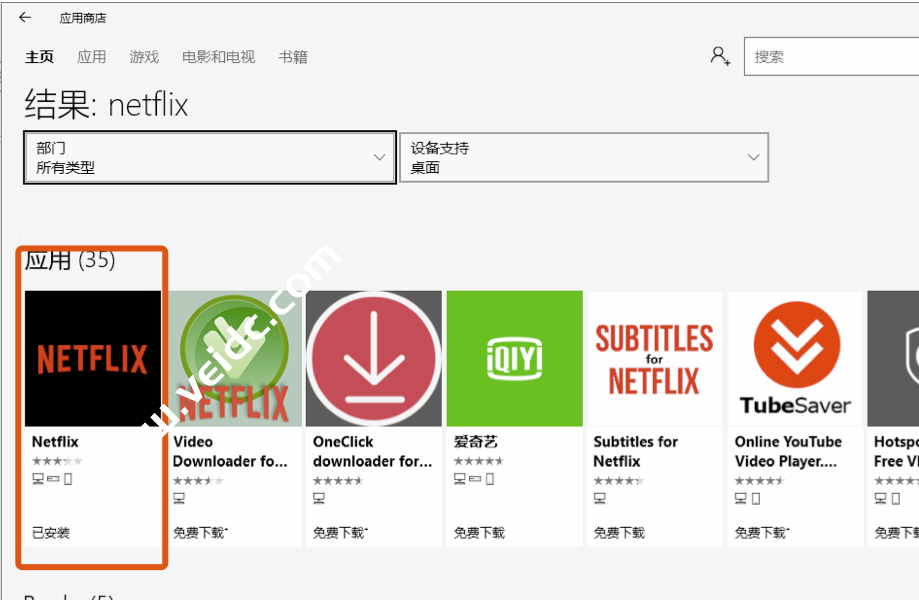The image size is (919, 600).
Task: Click the 'OneClick downloader for...' title
Action: (372, 451)
